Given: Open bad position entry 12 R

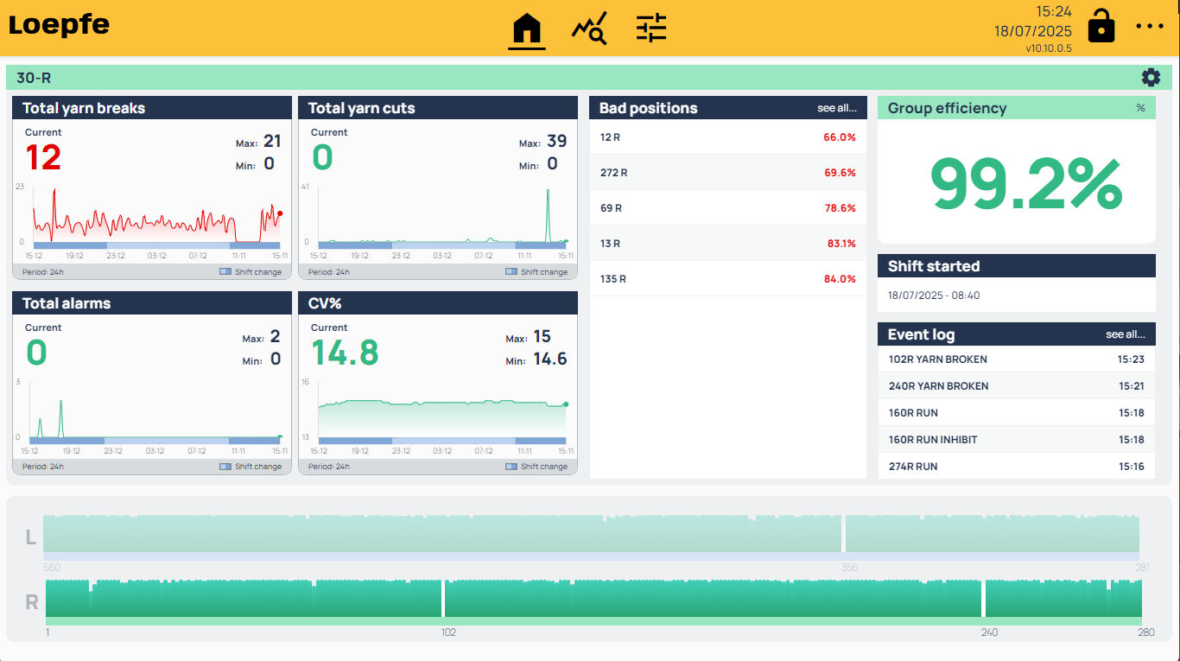Looking at the screenshot, I should (x=727, y=137).
